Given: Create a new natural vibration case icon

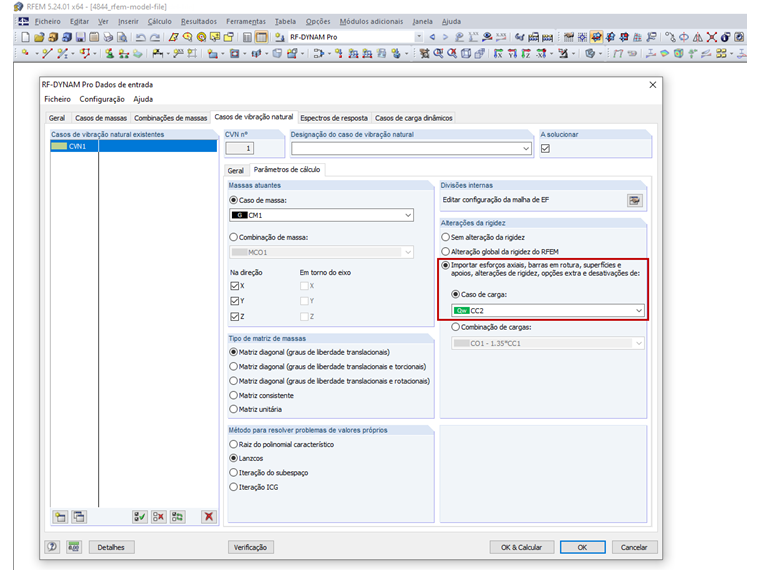Looking at the screenshot, I should tap(61, 517).
